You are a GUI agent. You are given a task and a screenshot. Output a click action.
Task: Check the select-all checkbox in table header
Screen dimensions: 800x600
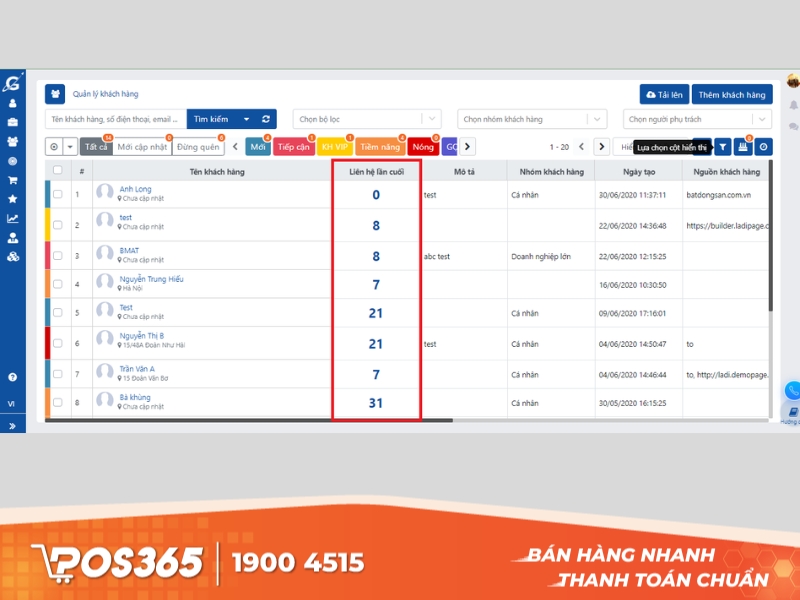point(57,171)
